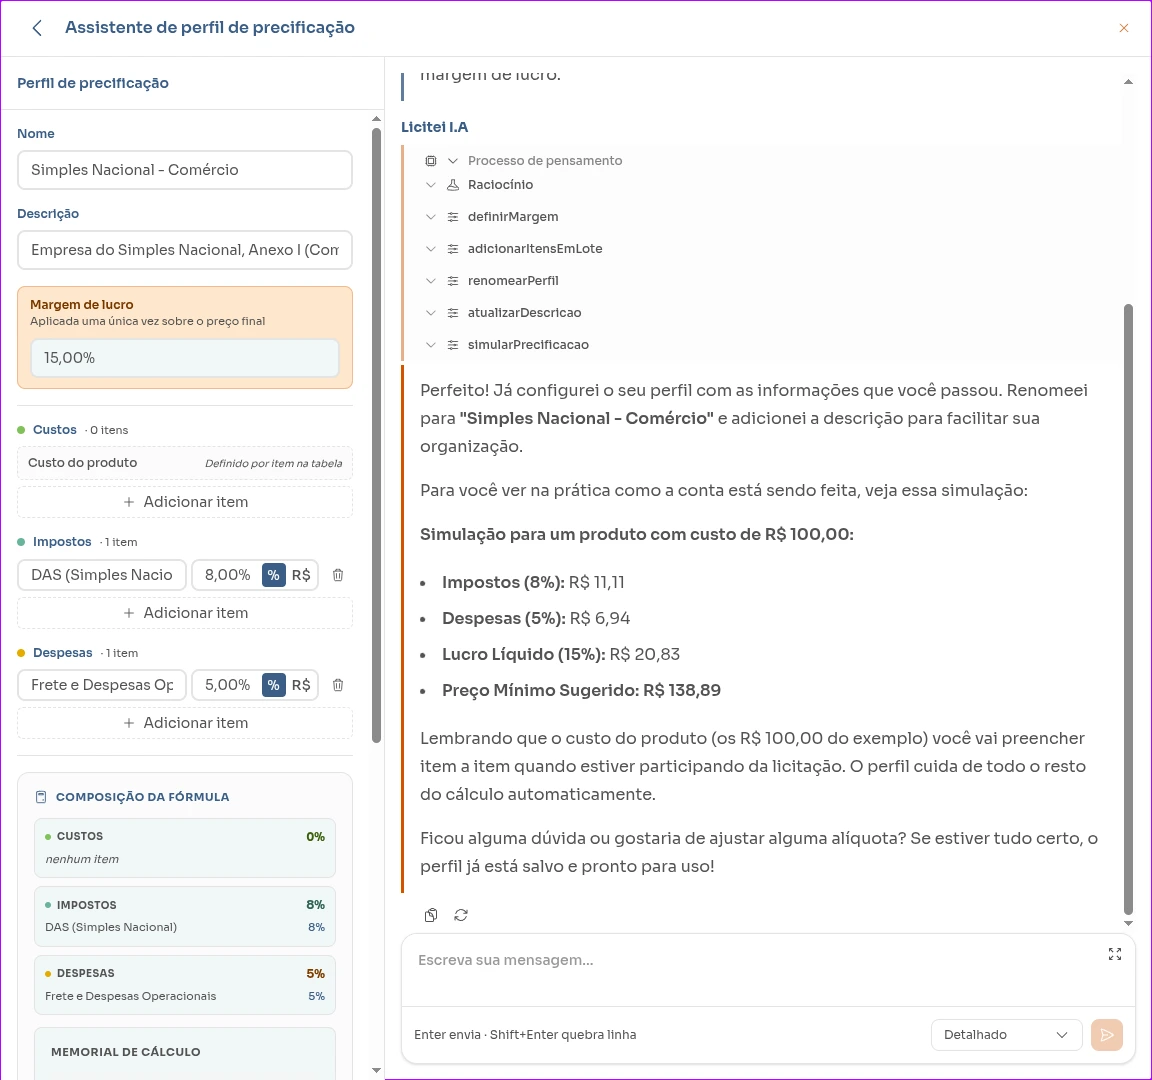Viewport: 1152px width, 1080px height.
Task: Switch DAS tax value to R$ mode
Action: 301,575
